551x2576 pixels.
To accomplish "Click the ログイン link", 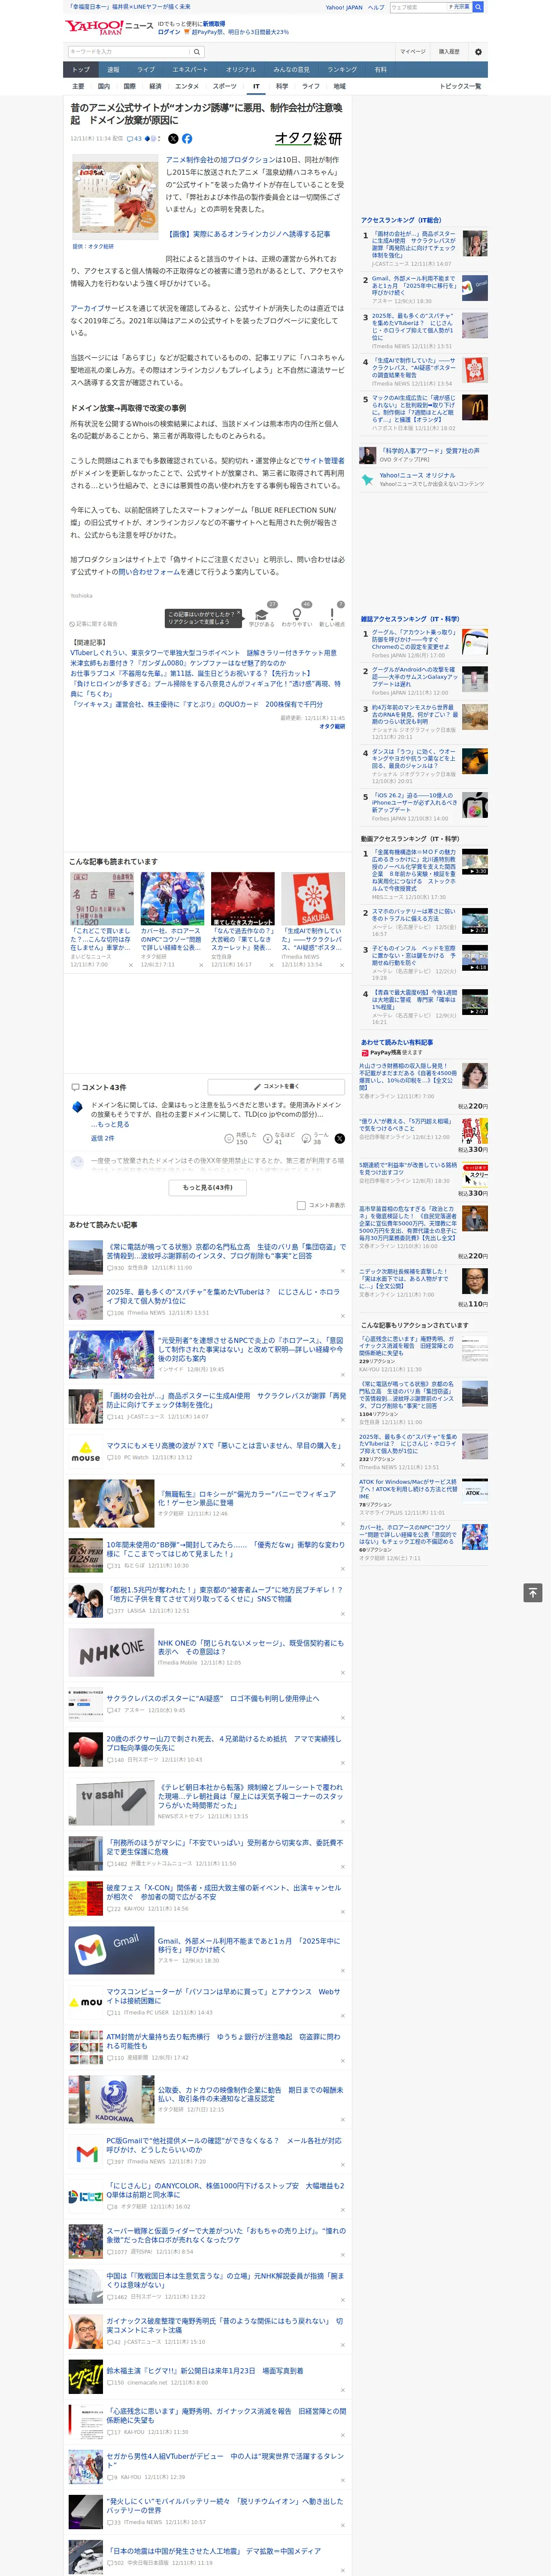I will pyautogui.click(x=169, y=32).
